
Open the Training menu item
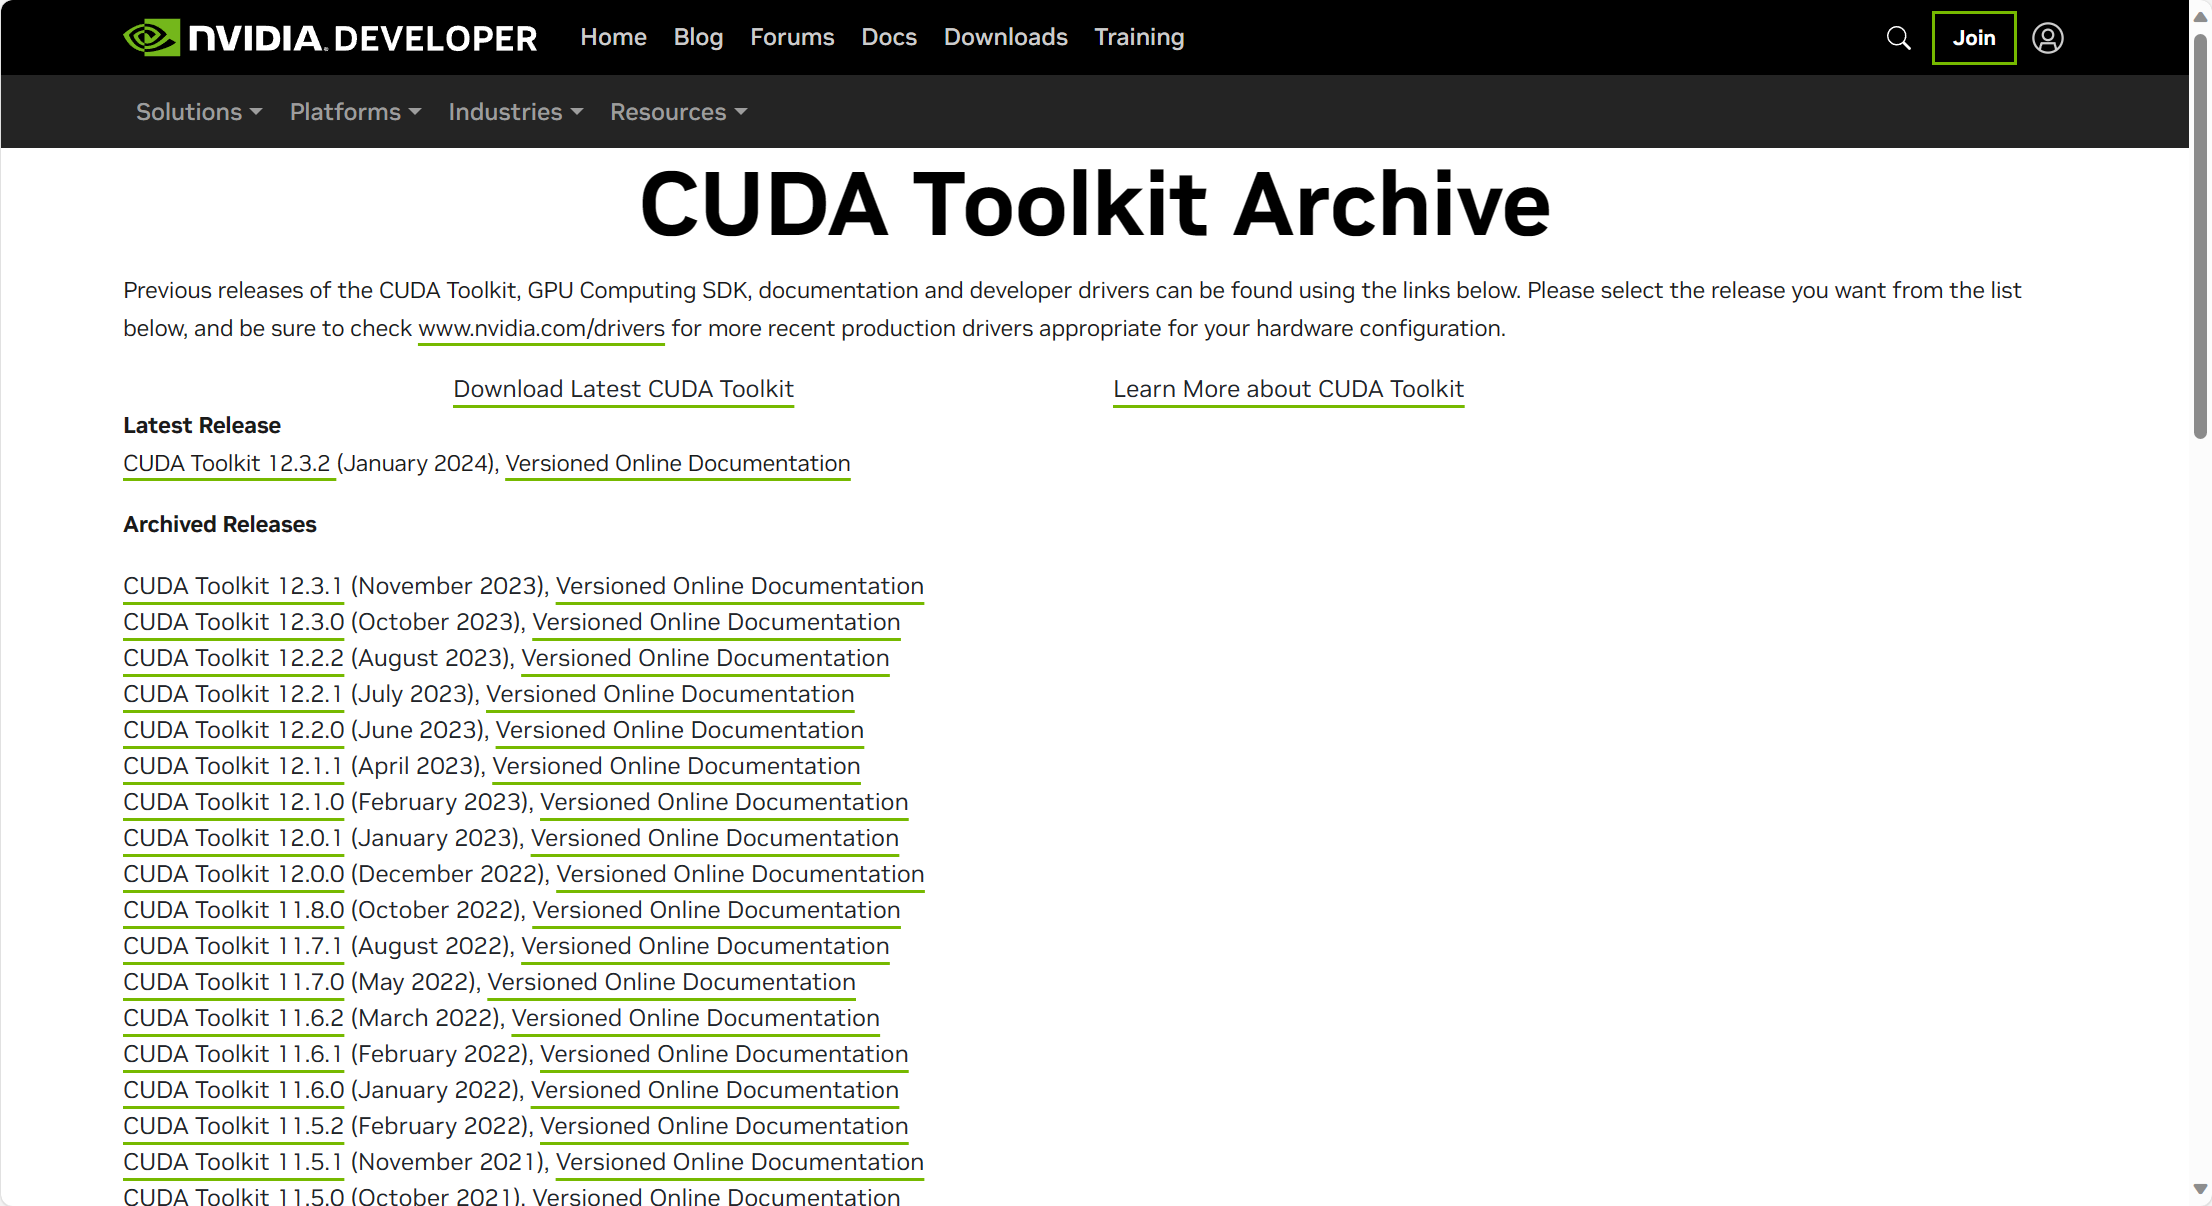[x=1139, y=37]
